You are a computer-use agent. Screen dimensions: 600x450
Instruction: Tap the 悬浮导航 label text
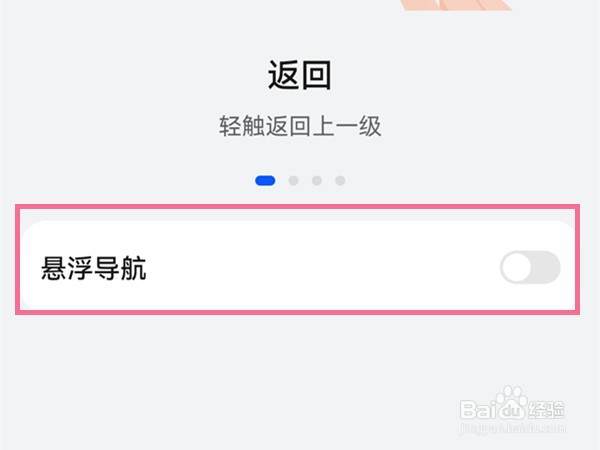[94, 268]
